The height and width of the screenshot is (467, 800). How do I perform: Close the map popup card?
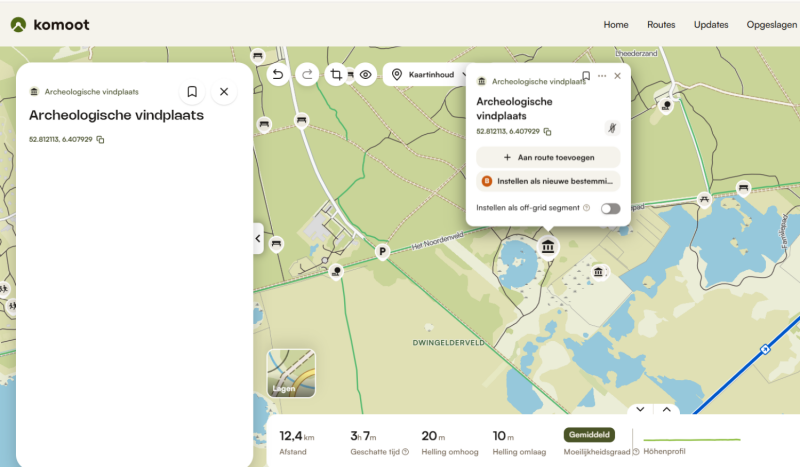pyautogui.click(x=617, y=76)
